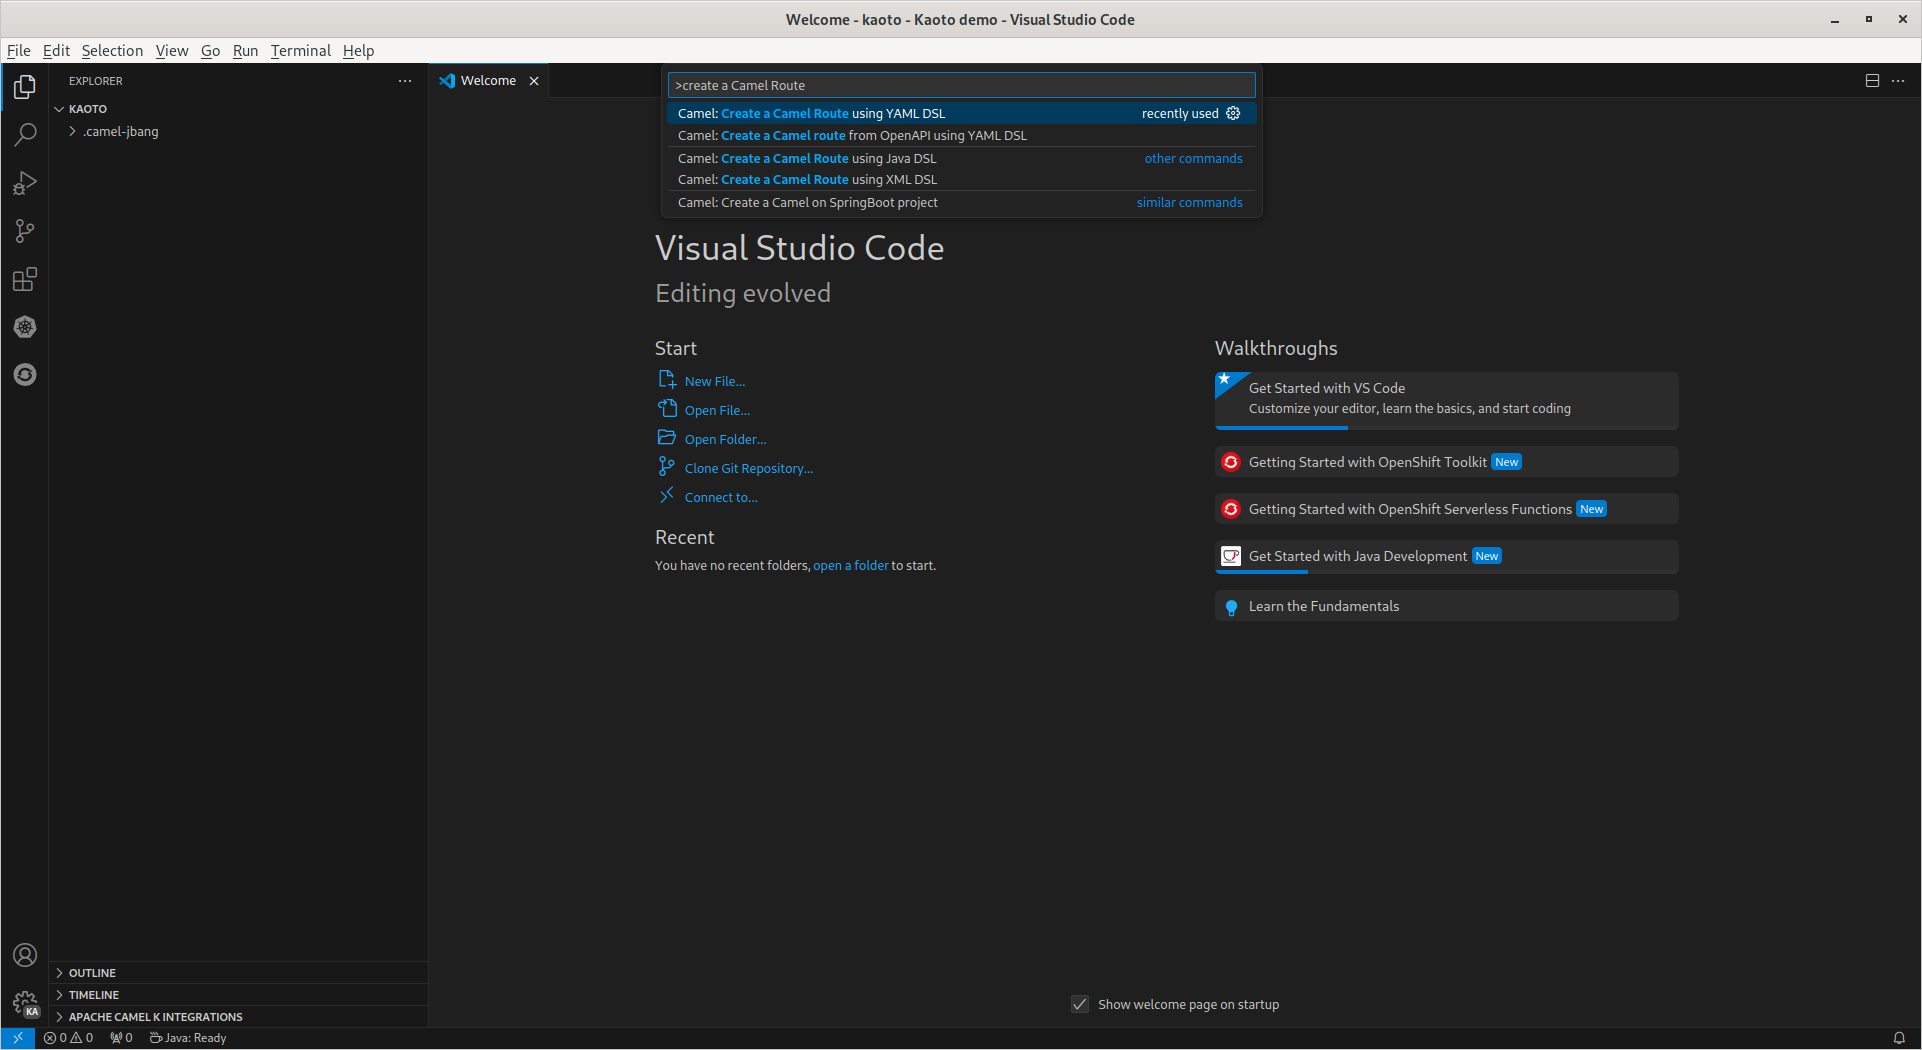Open the Source Control view icon
This screenshot has height=1050, width=1922.
25,231
